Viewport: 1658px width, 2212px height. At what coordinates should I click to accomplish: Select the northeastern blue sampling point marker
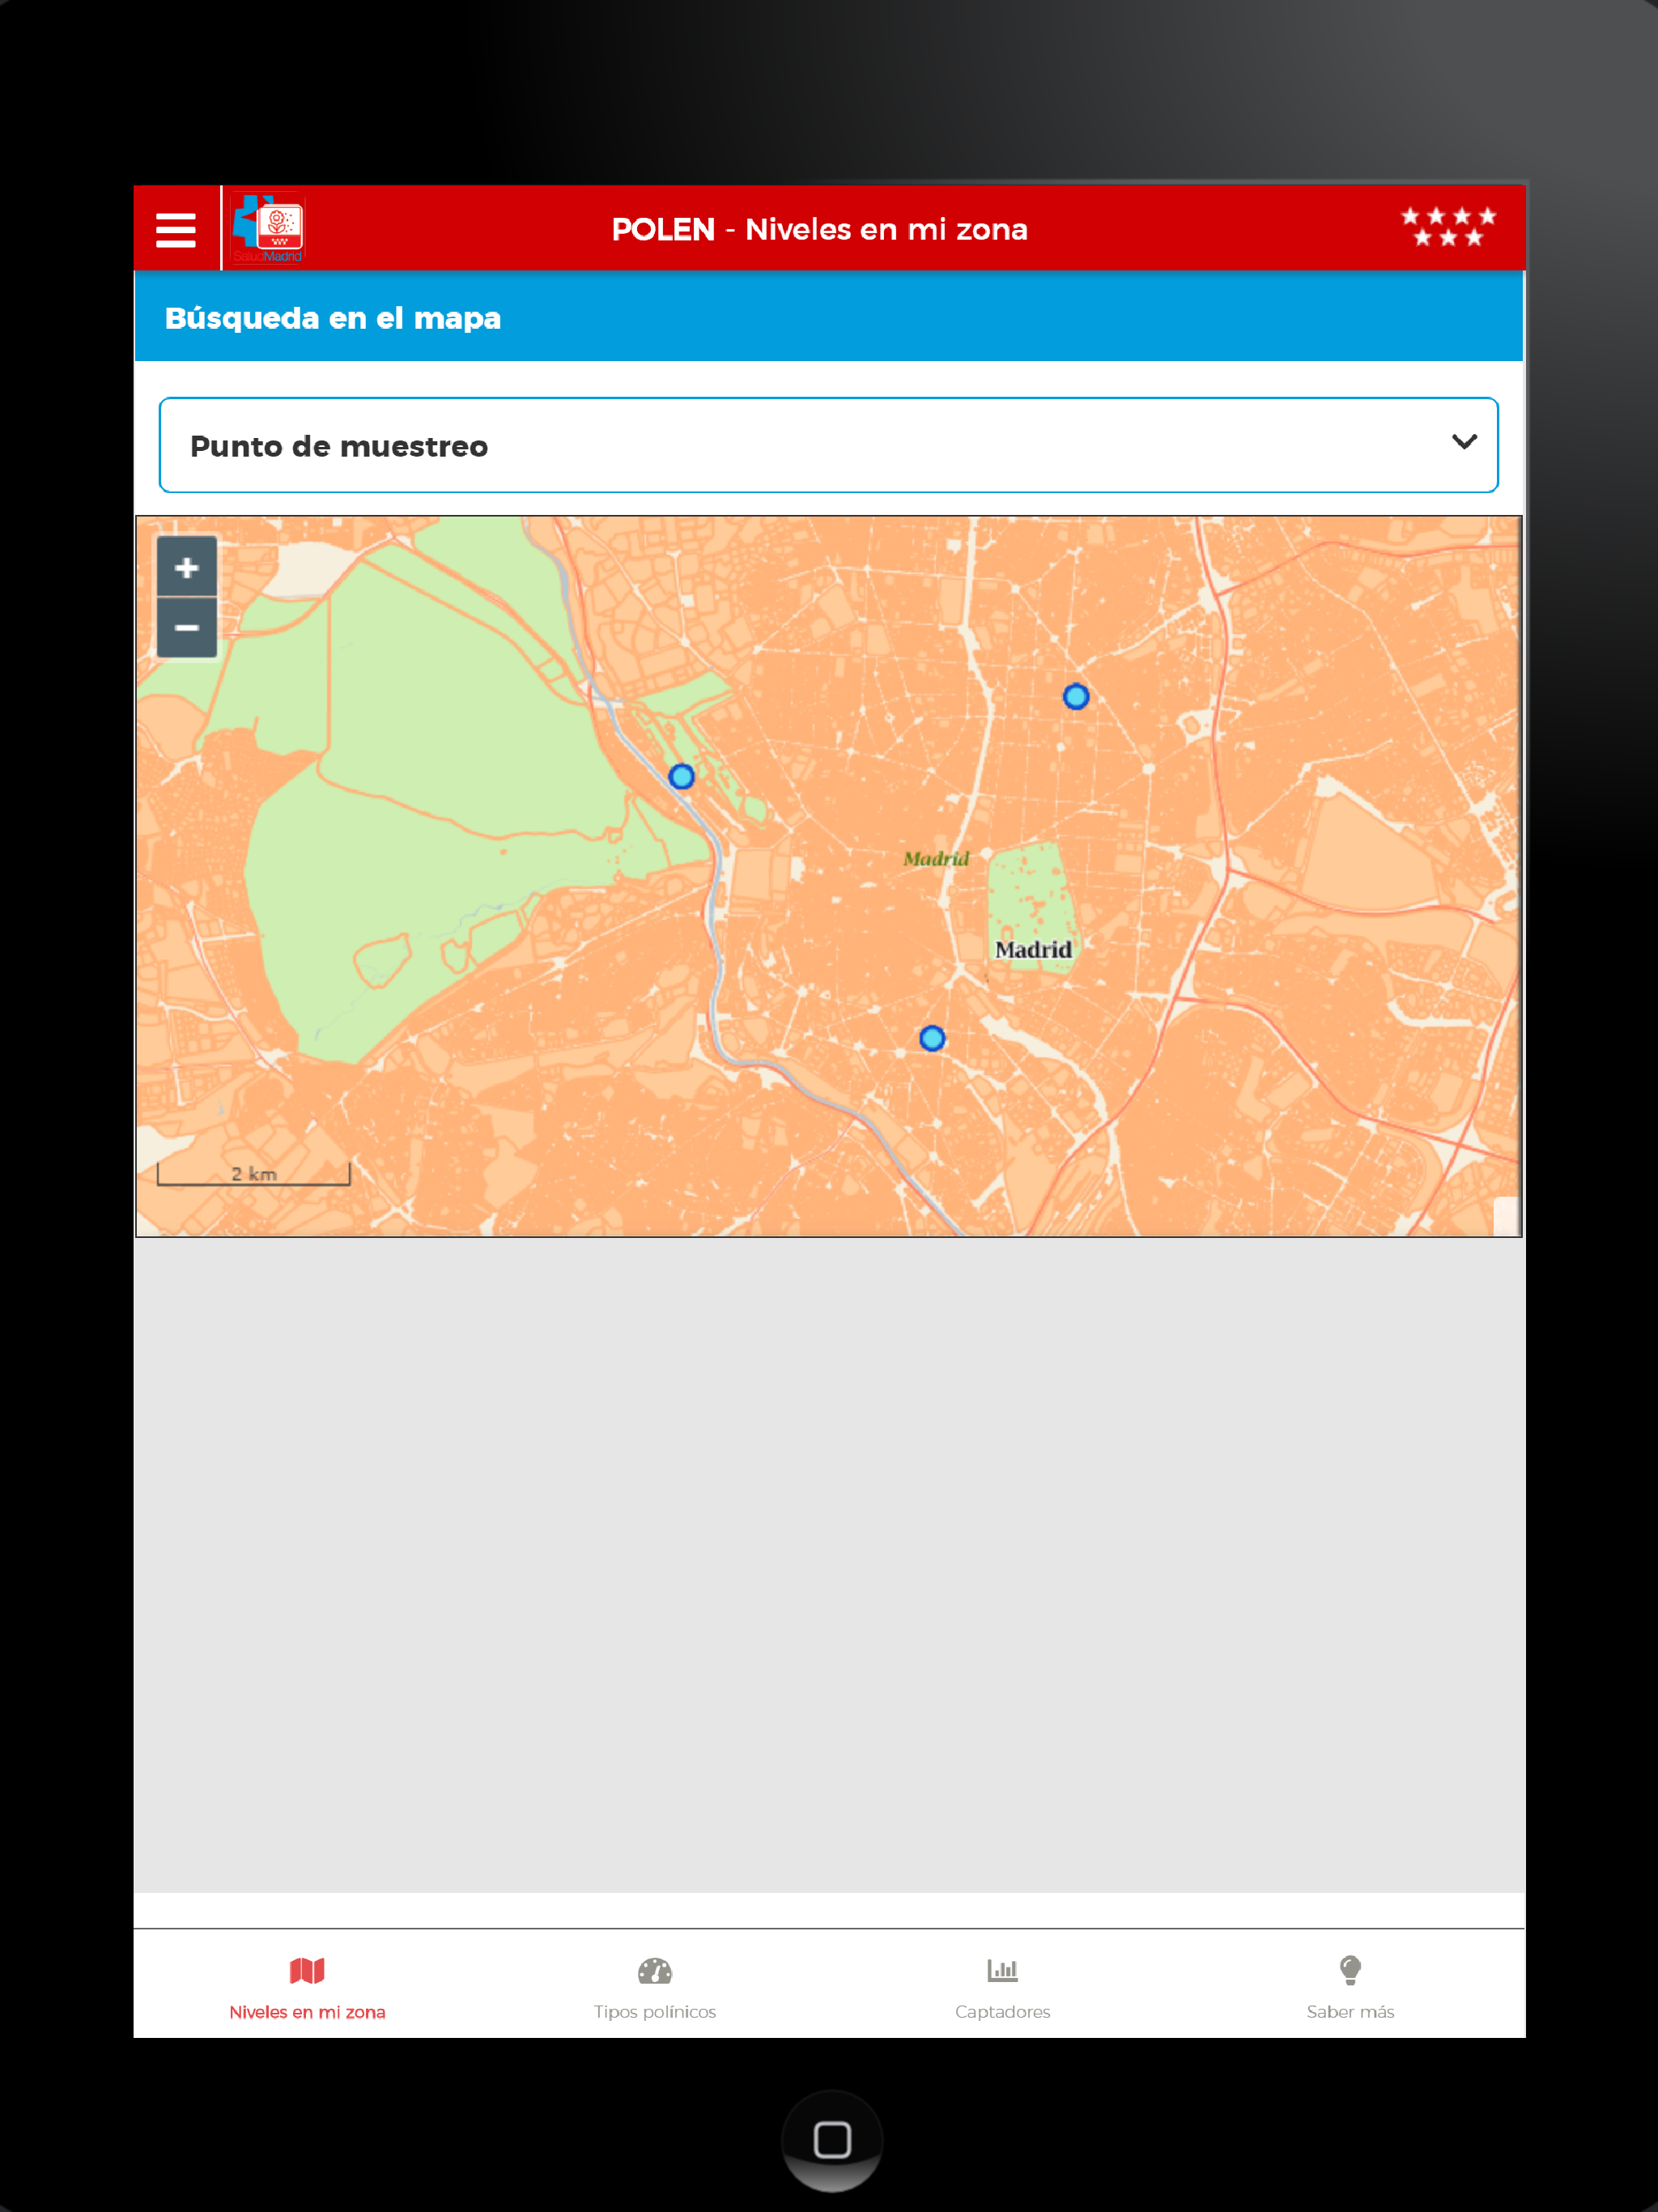pos(1076,697)
